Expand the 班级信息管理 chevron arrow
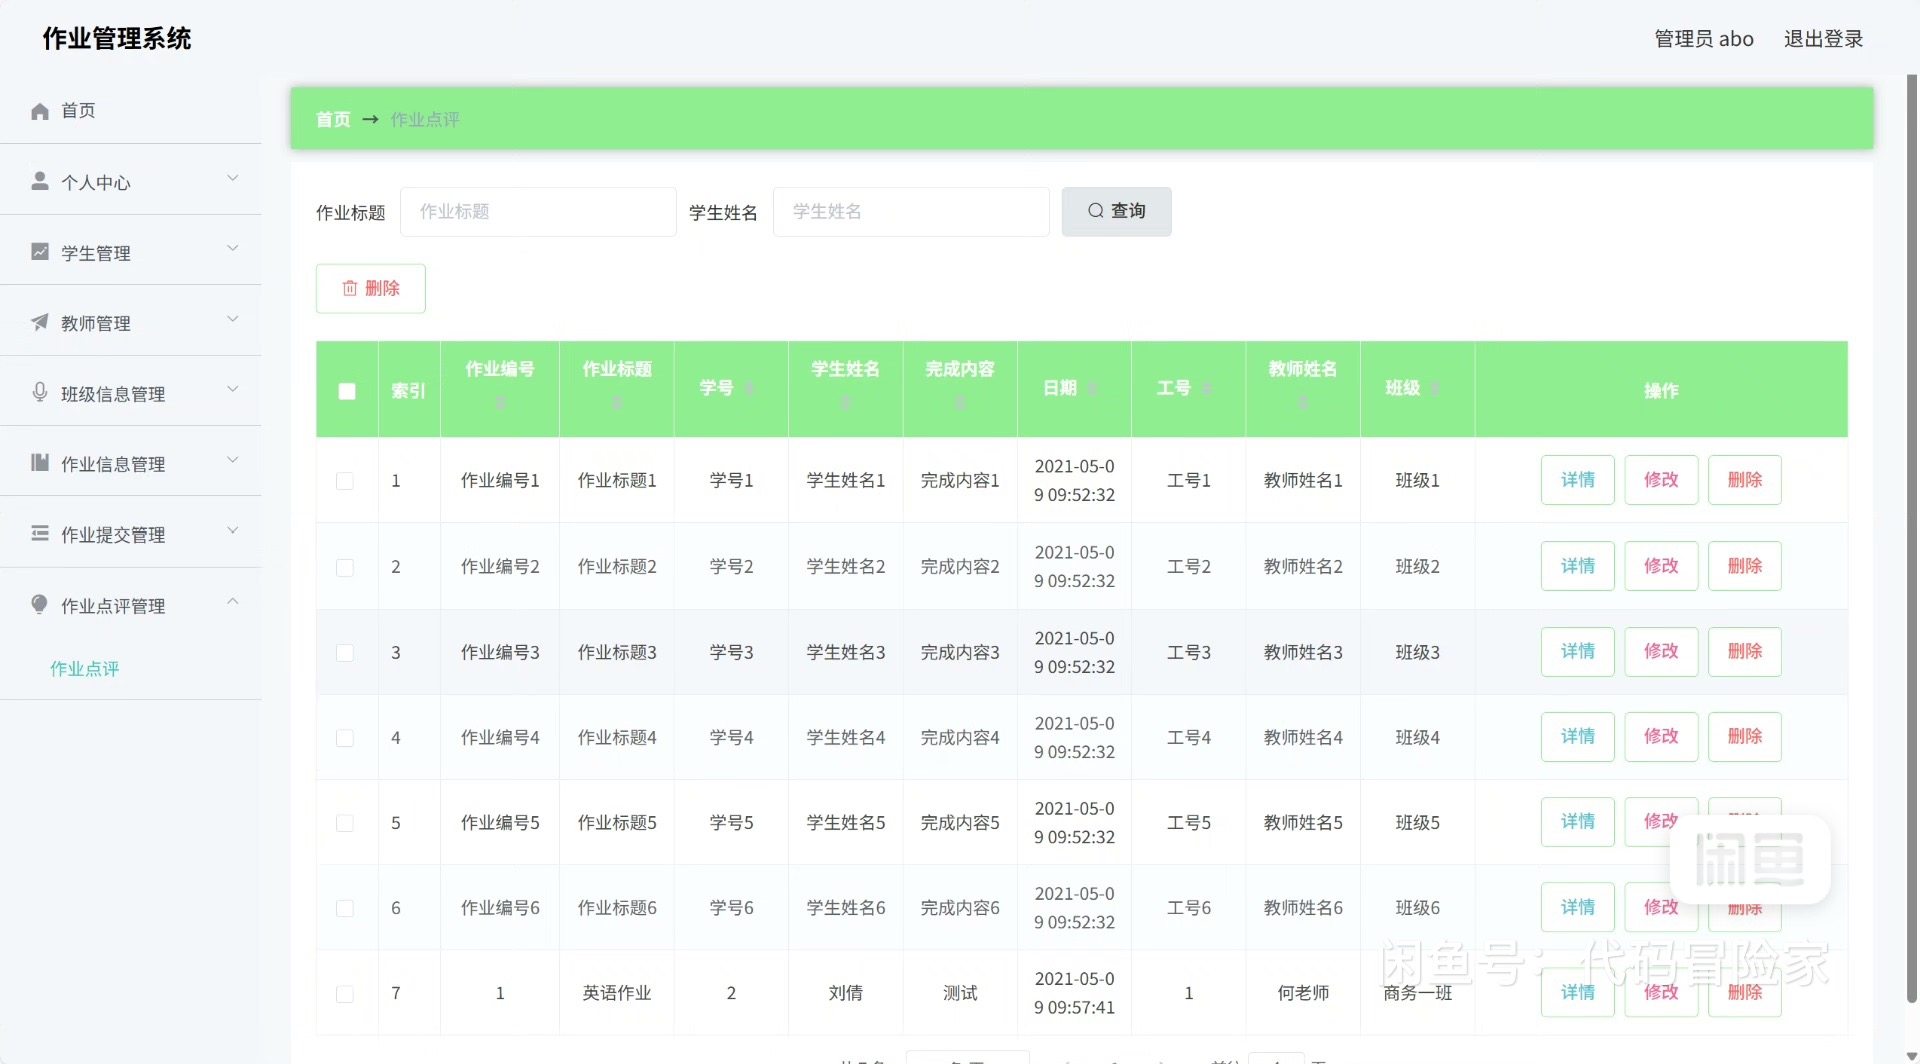The image size is (1920, 1064). pos(233,390)
